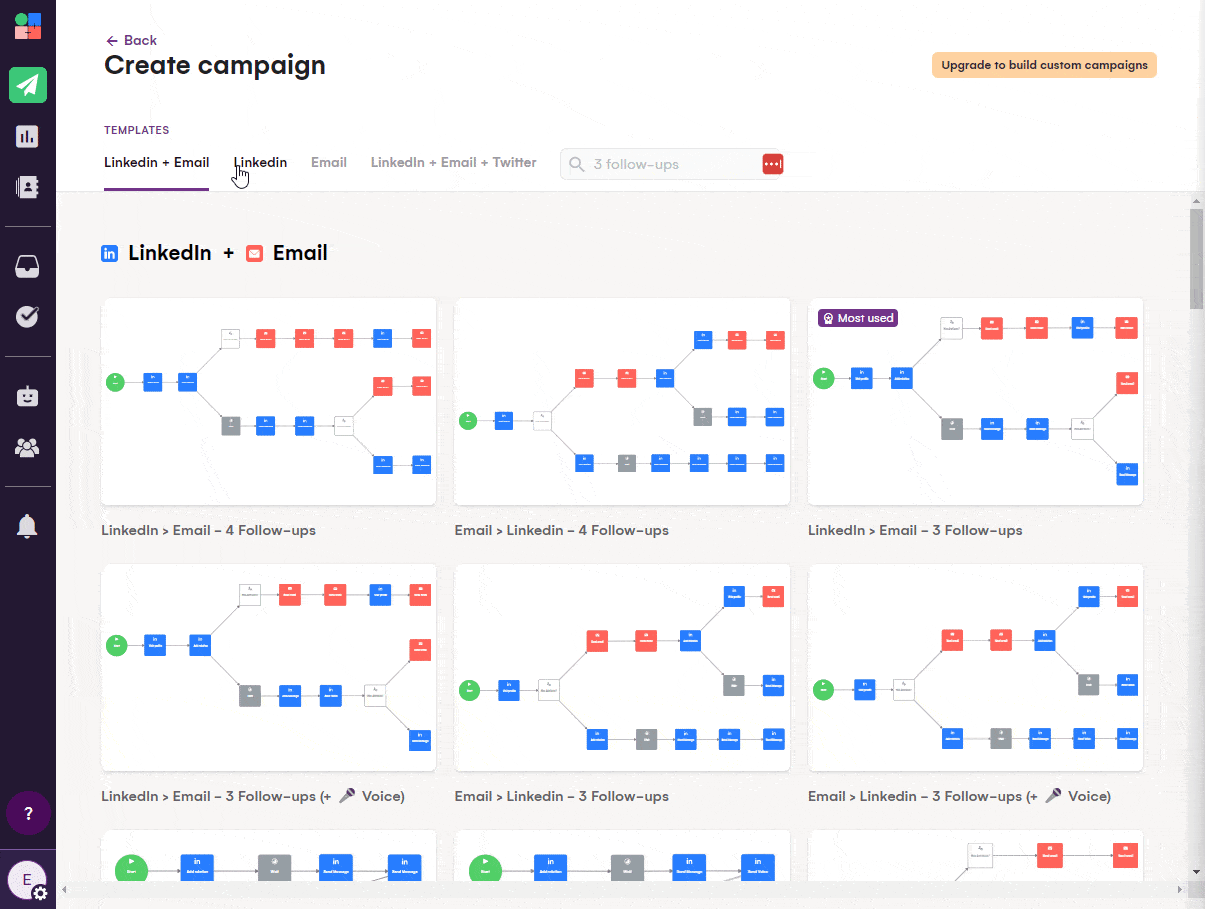
Task: Select the Linkedin + Email tab
Action: tap(156, 162)
